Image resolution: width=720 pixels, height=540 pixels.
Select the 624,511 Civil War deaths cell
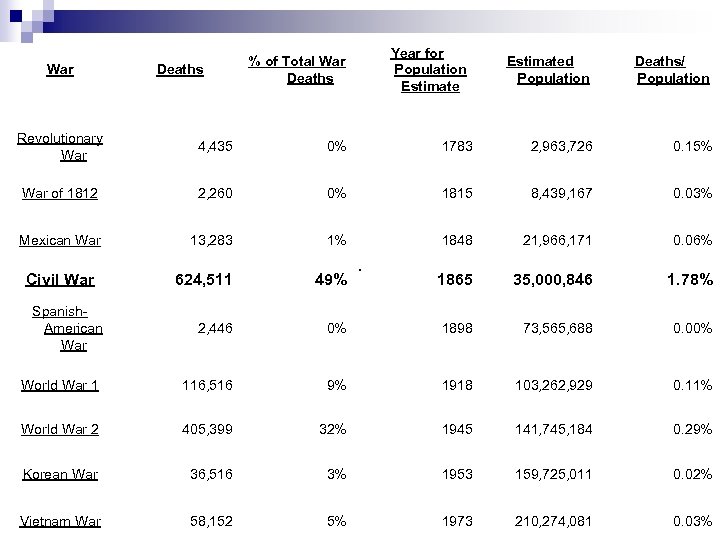pyautogui.click(x=201, y=281)
